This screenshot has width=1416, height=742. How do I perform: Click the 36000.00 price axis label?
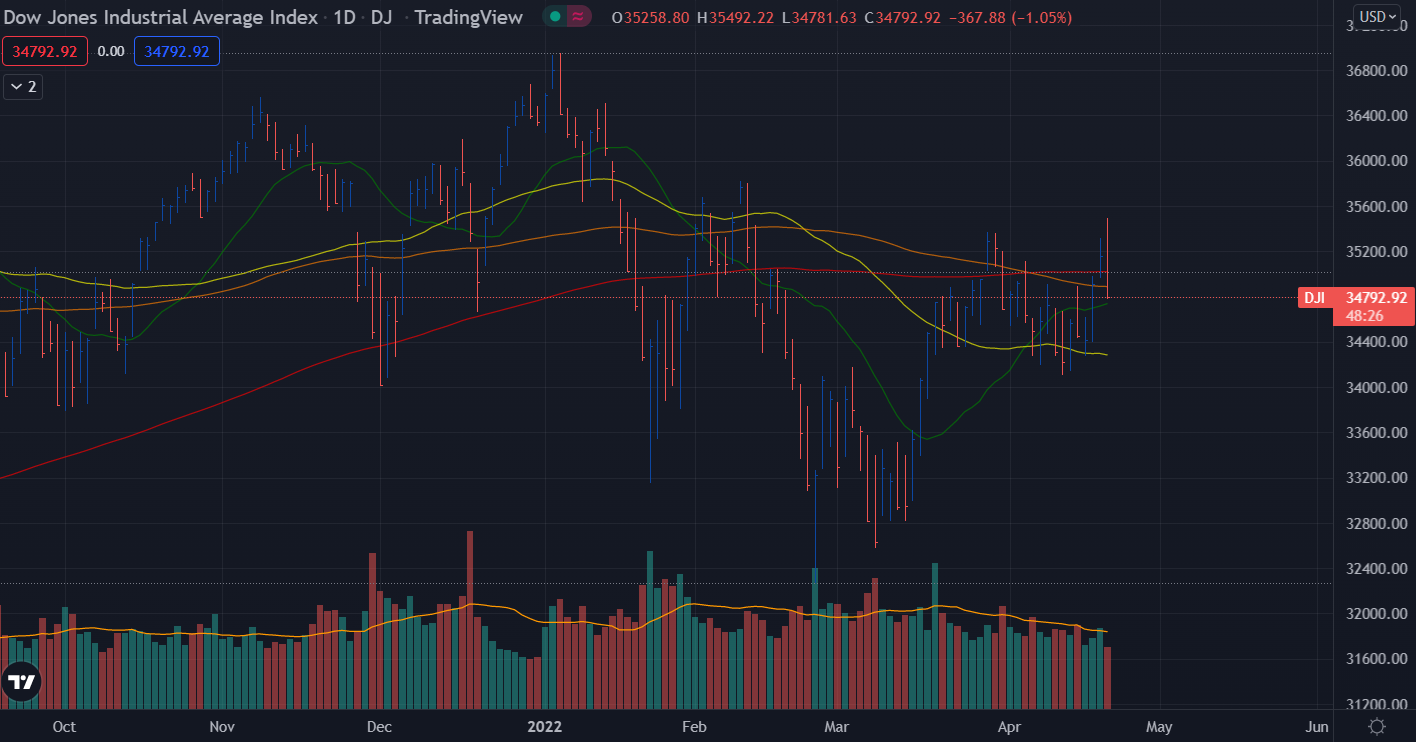click(1376, 161)
